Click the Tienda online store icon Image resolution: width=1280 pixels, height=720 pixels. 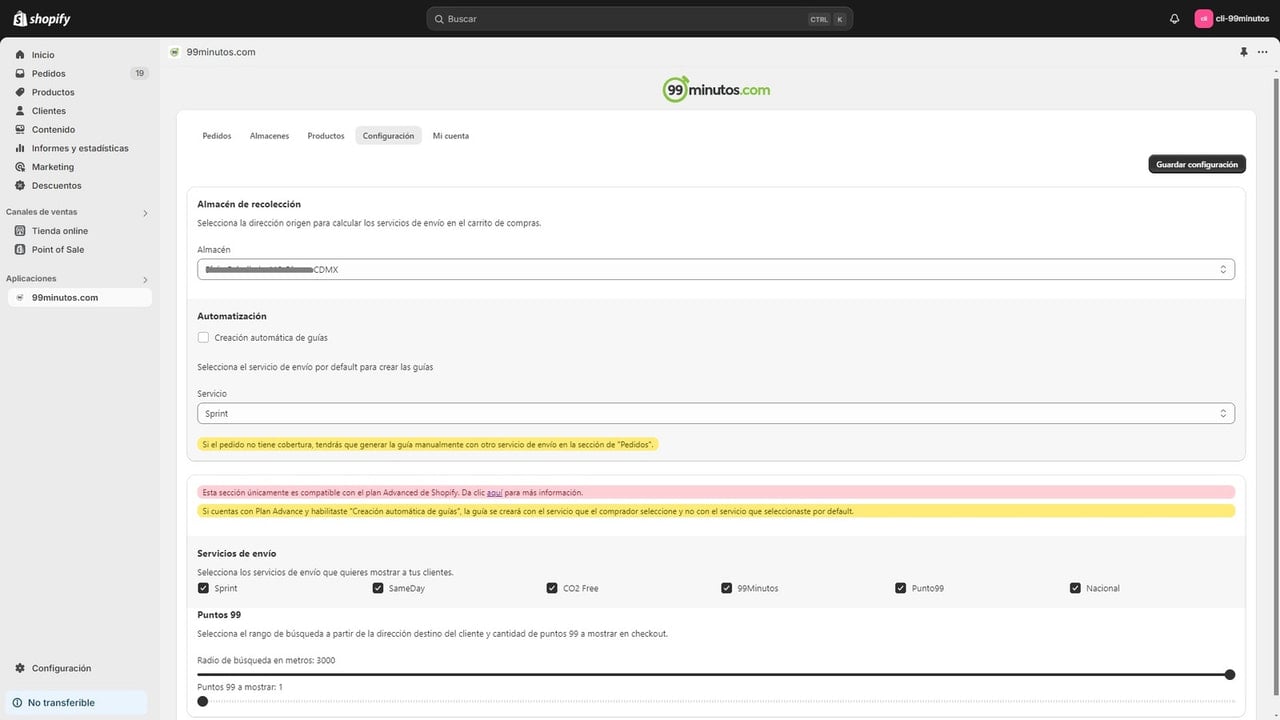pos(20,231)
